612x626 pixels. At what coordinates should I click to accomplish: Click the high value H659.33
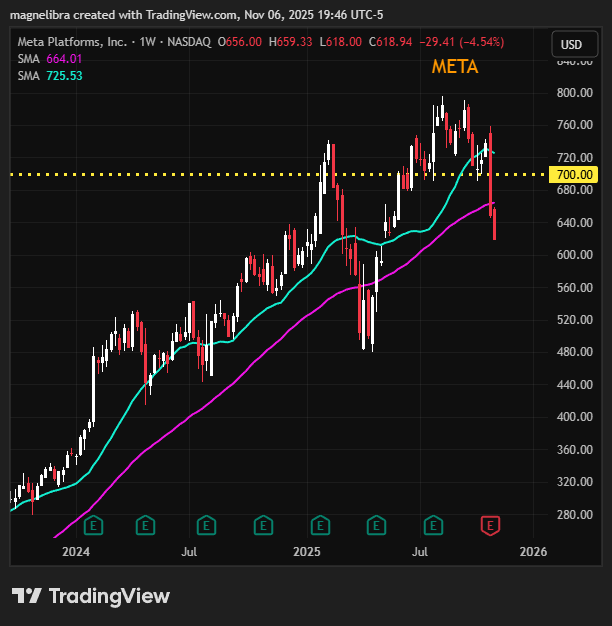click(x=291, y=42)
